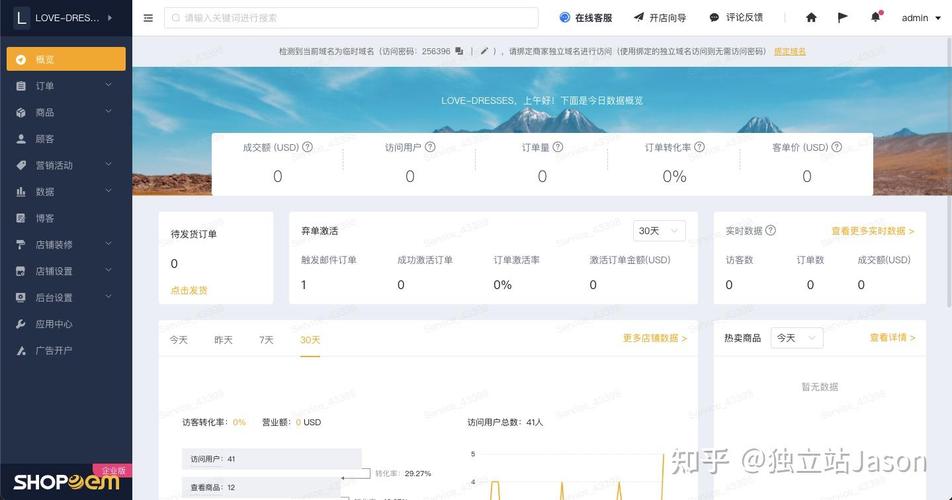
Task: Expand the 后台设置 submenu chevron
Action: click(108, 297)
